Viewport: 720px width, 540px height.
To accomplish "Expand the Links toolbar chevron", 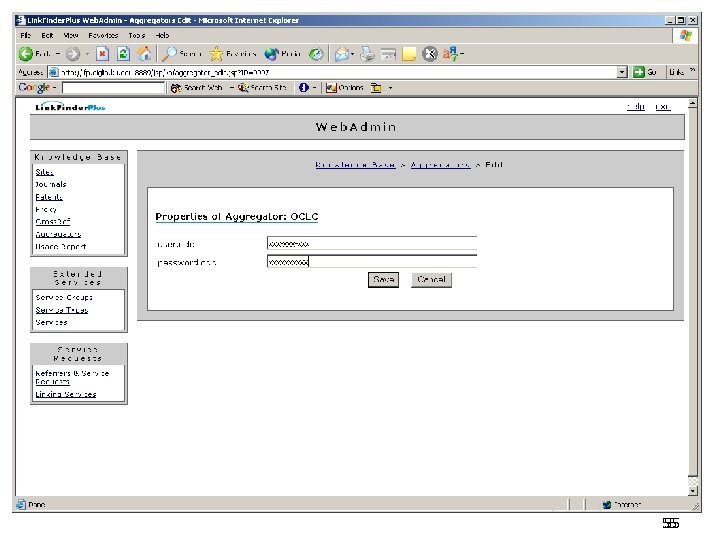I will pyautogui.click(x=692, y=71).
